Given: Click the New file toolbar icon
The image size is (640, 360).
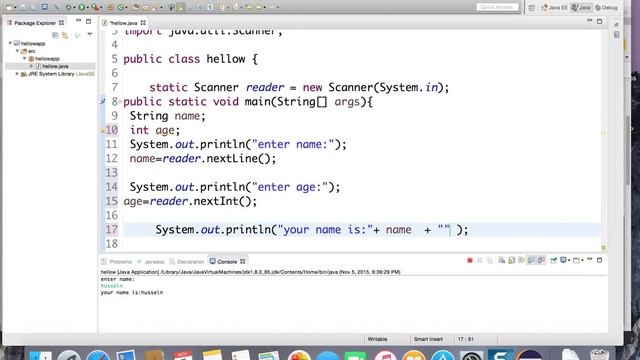Looking at the screenshot, I should [x=9, y=7].
